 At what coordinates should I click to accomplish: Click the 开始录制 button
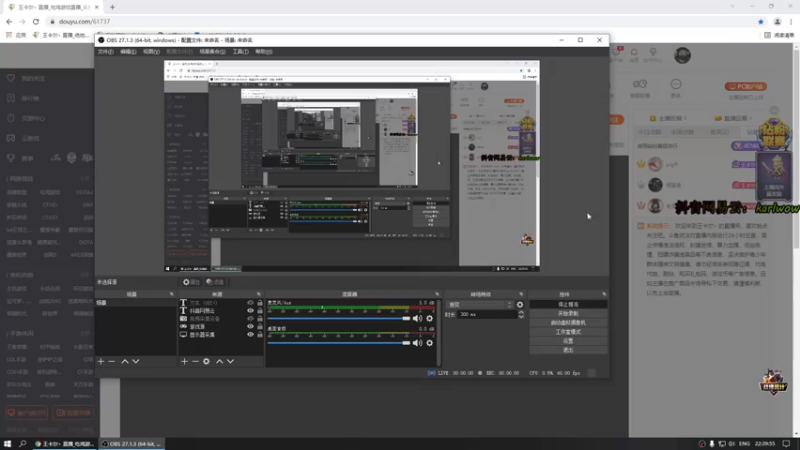(568, 313)
